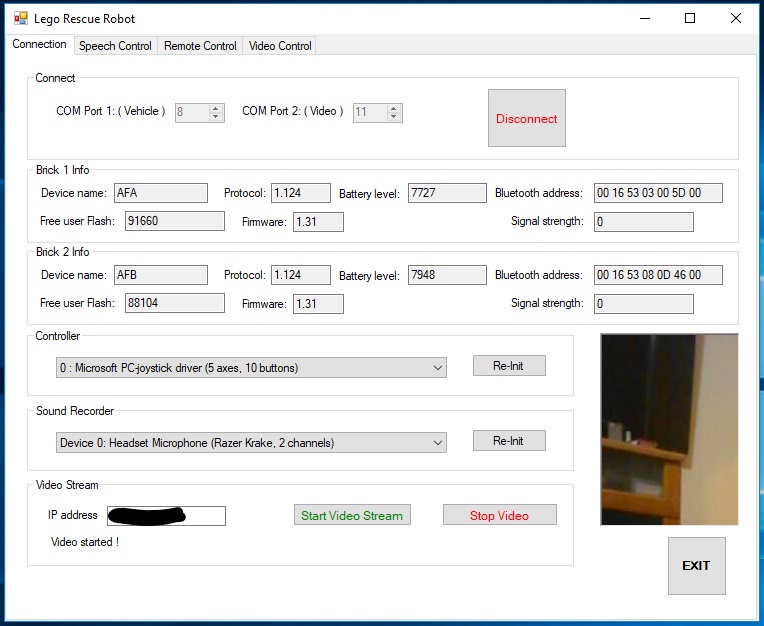Click the Brick 2 Free user Flash field
The width and height of the screenshot is (764, 626).
click(174, 303)
